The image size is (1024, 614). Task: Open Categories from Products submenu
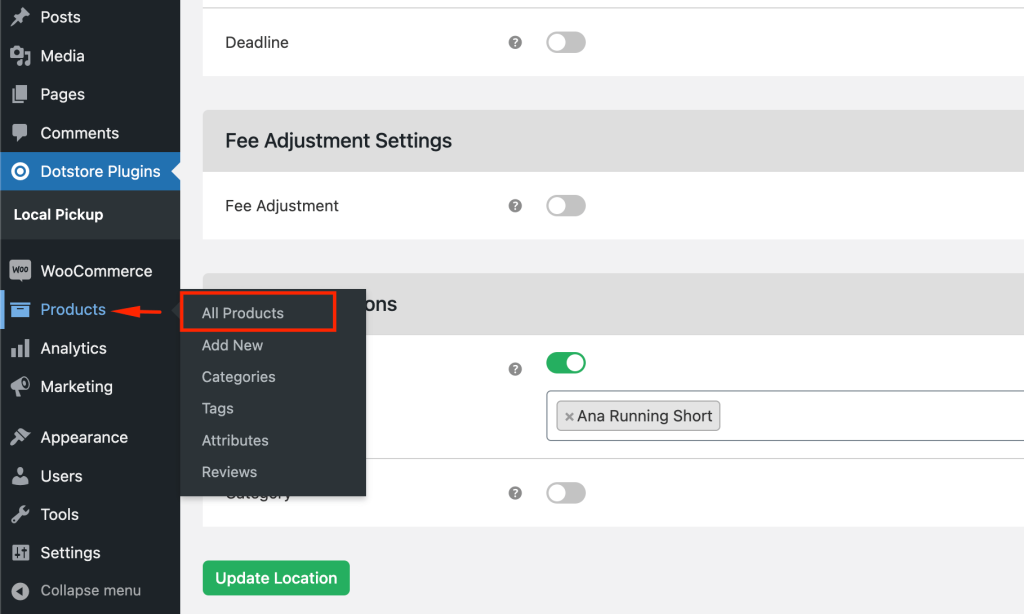coord(238,377)
